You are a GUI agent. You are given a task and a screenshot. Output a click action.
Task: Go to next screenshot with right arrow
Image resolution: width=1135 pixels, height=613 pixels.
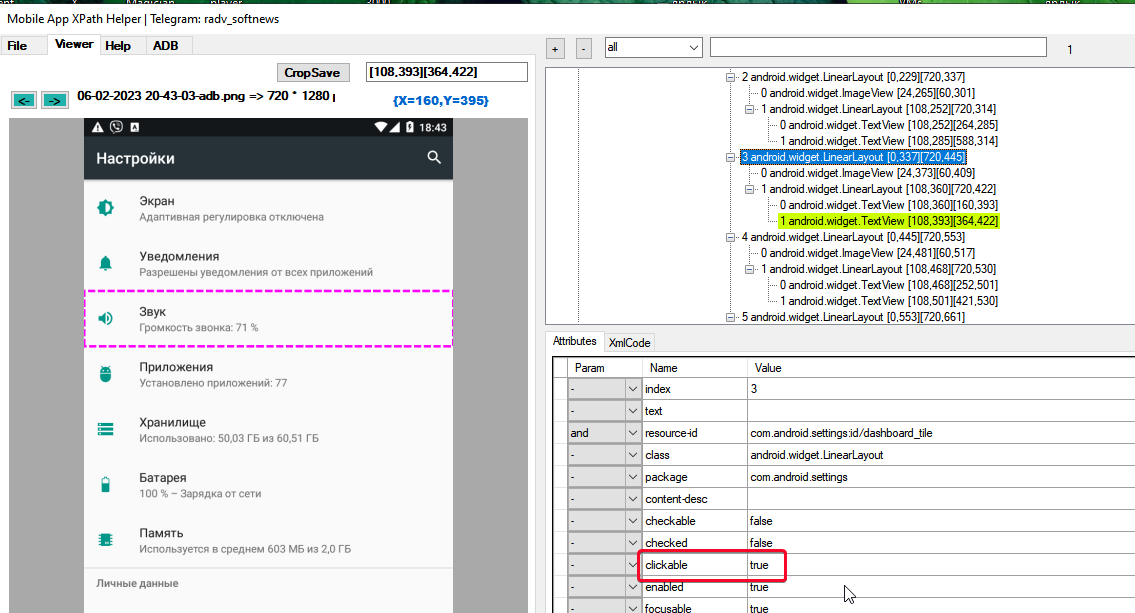55,100
